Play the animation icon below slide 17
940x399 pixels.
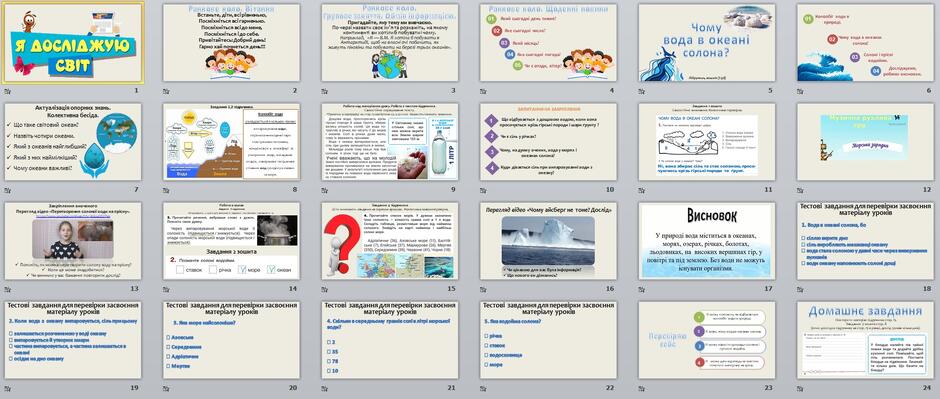pos(641,289)
